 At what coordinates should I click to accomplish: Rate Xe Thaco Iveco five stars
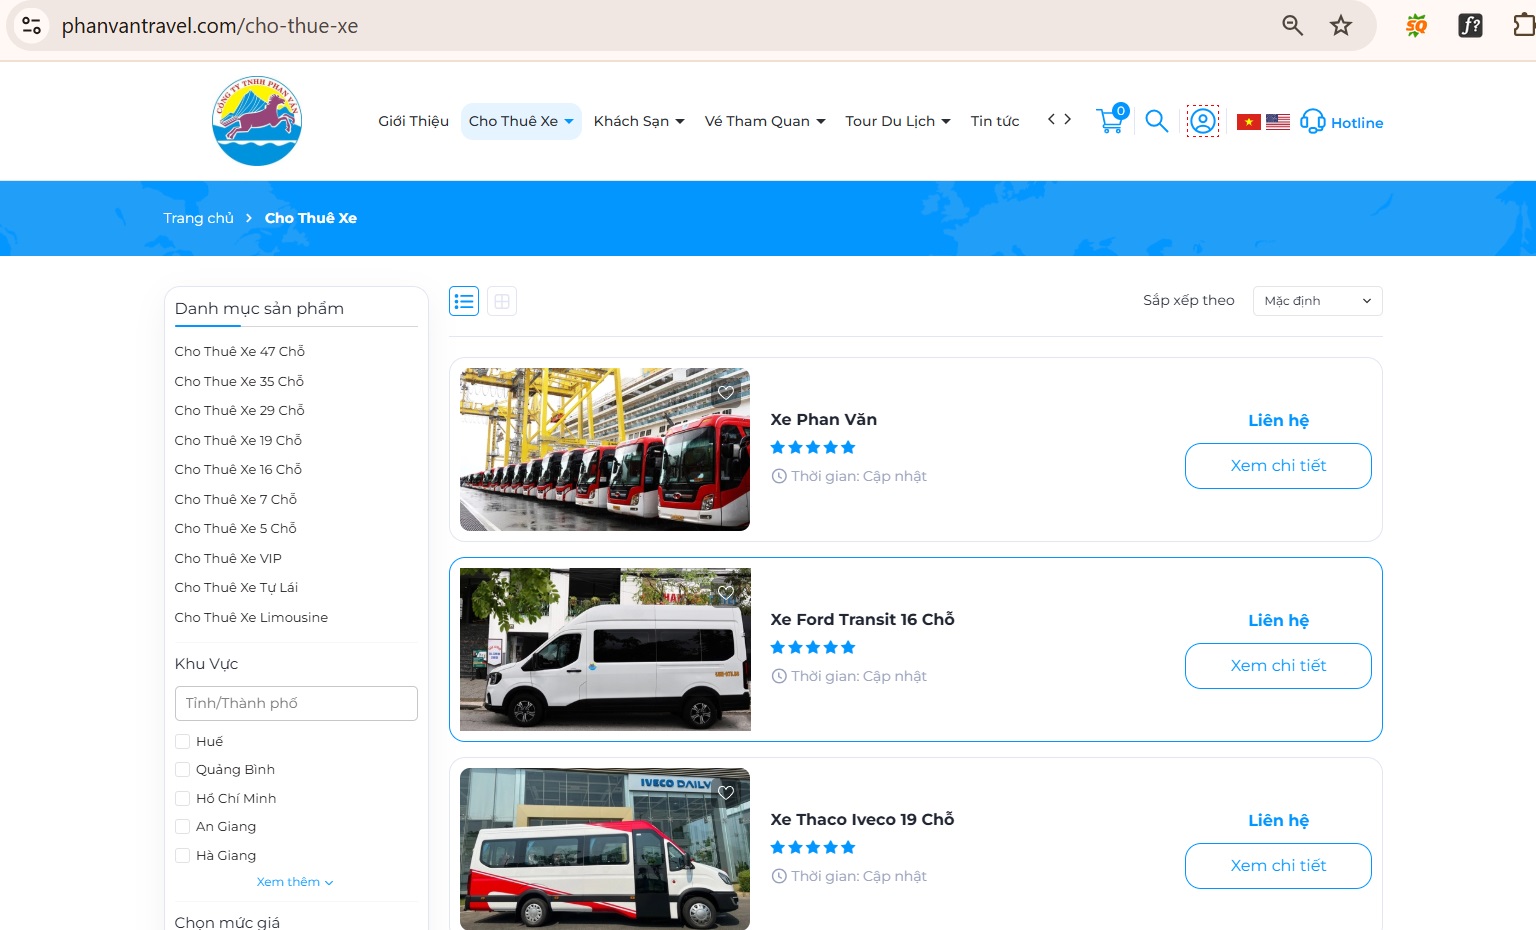(847, 847)
